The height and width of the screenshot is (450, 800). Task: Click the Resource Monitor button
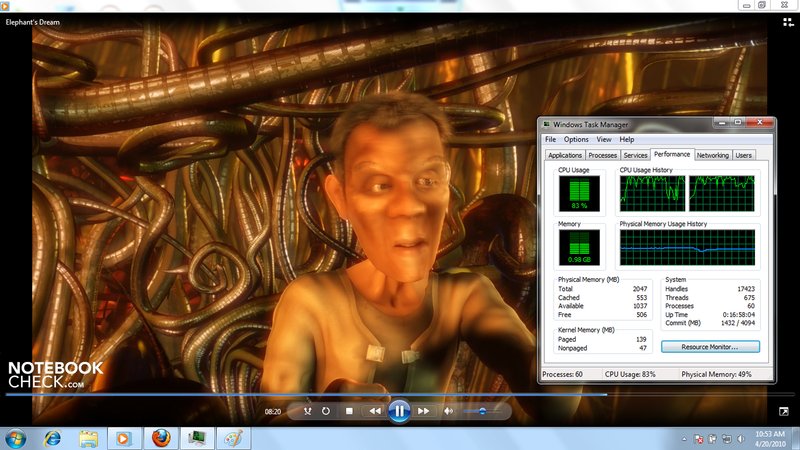[x=710, y=346]
